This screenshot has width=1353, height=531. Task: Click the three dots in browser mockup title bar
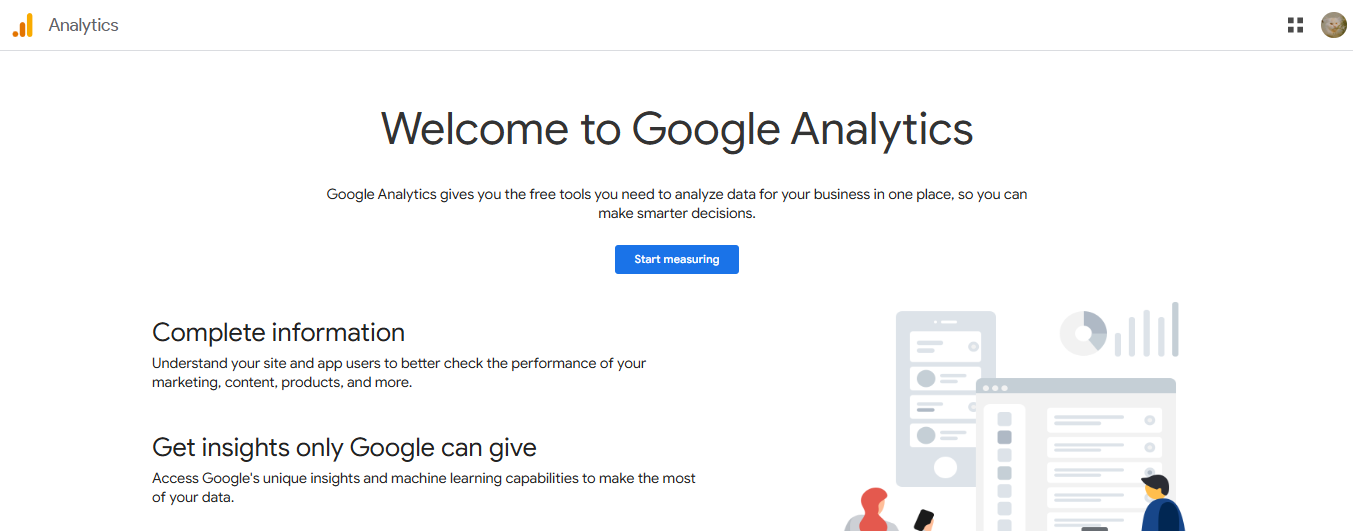click(995, 387)
